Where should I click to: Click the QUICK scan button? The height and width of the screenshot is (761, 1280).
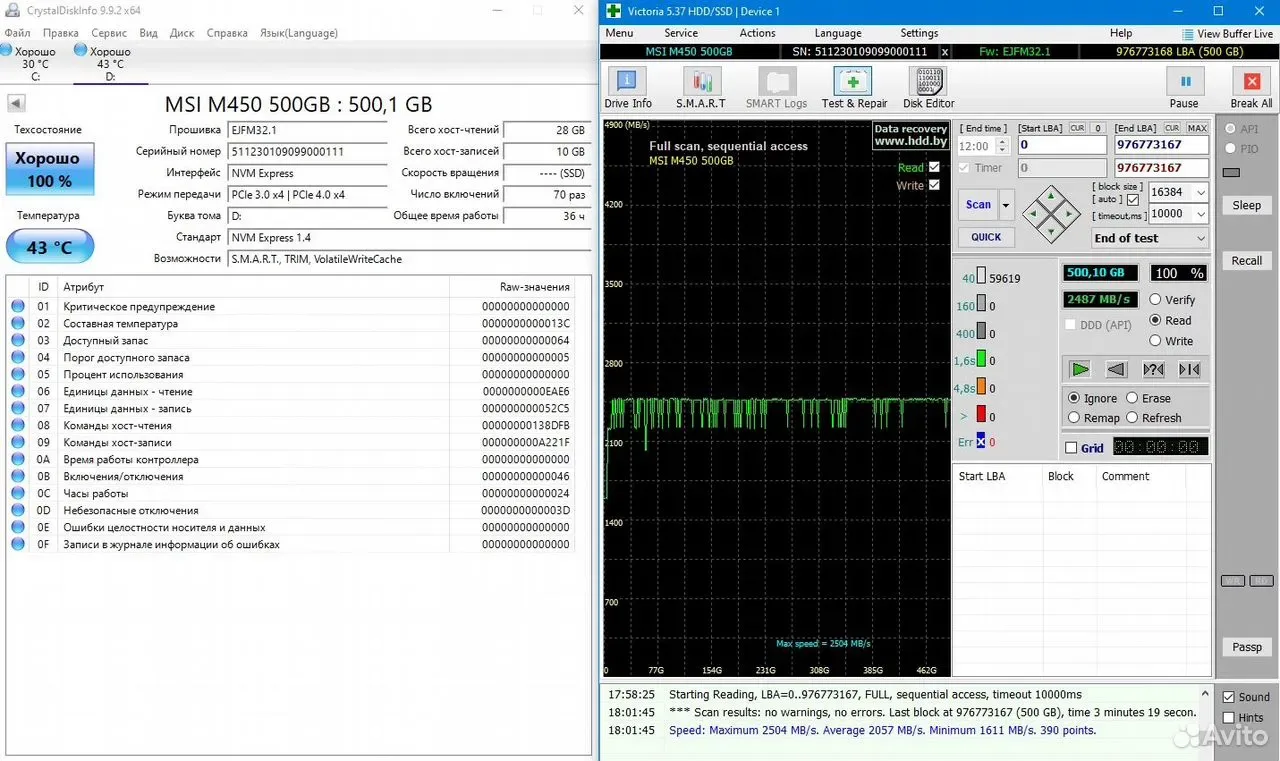pos(986,237)
